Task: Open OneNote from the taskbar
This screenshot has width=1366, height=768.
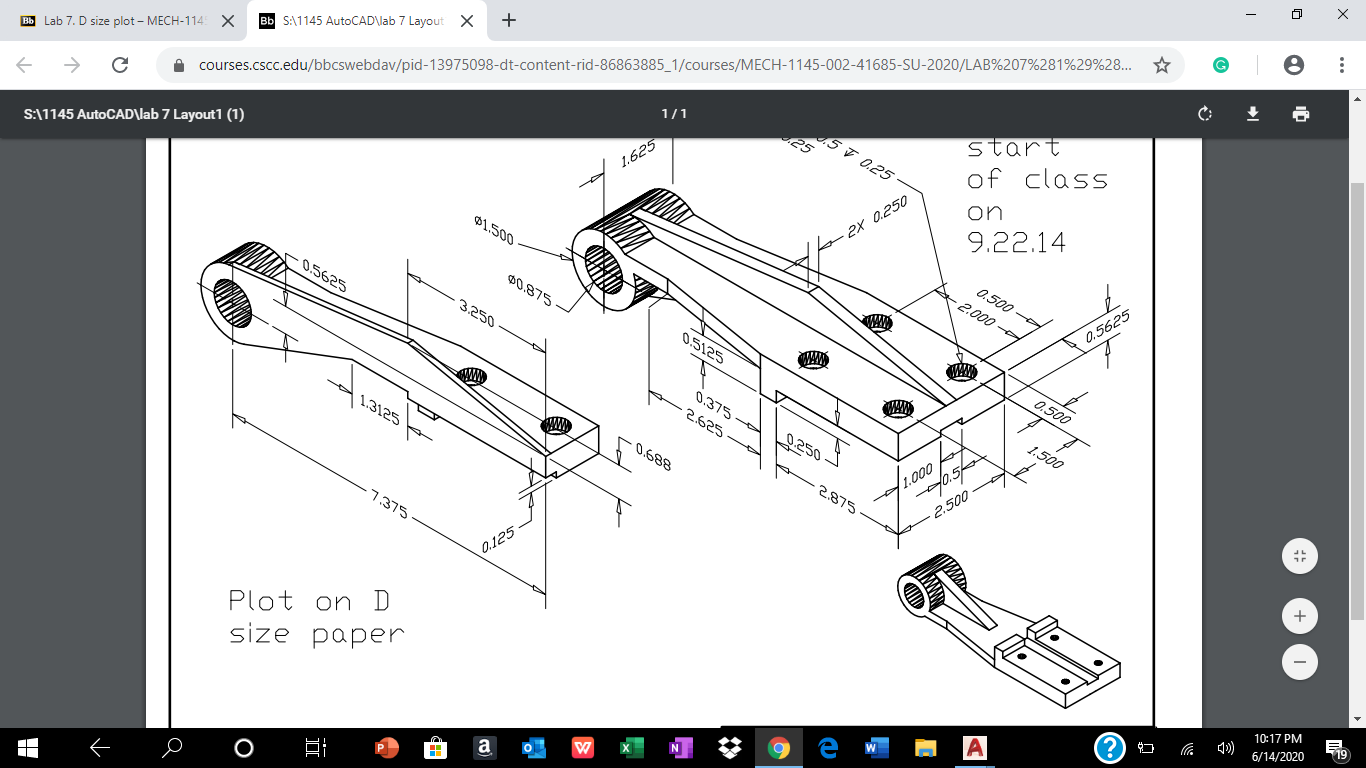Action: pyautogui.click(x=681, y=747)
